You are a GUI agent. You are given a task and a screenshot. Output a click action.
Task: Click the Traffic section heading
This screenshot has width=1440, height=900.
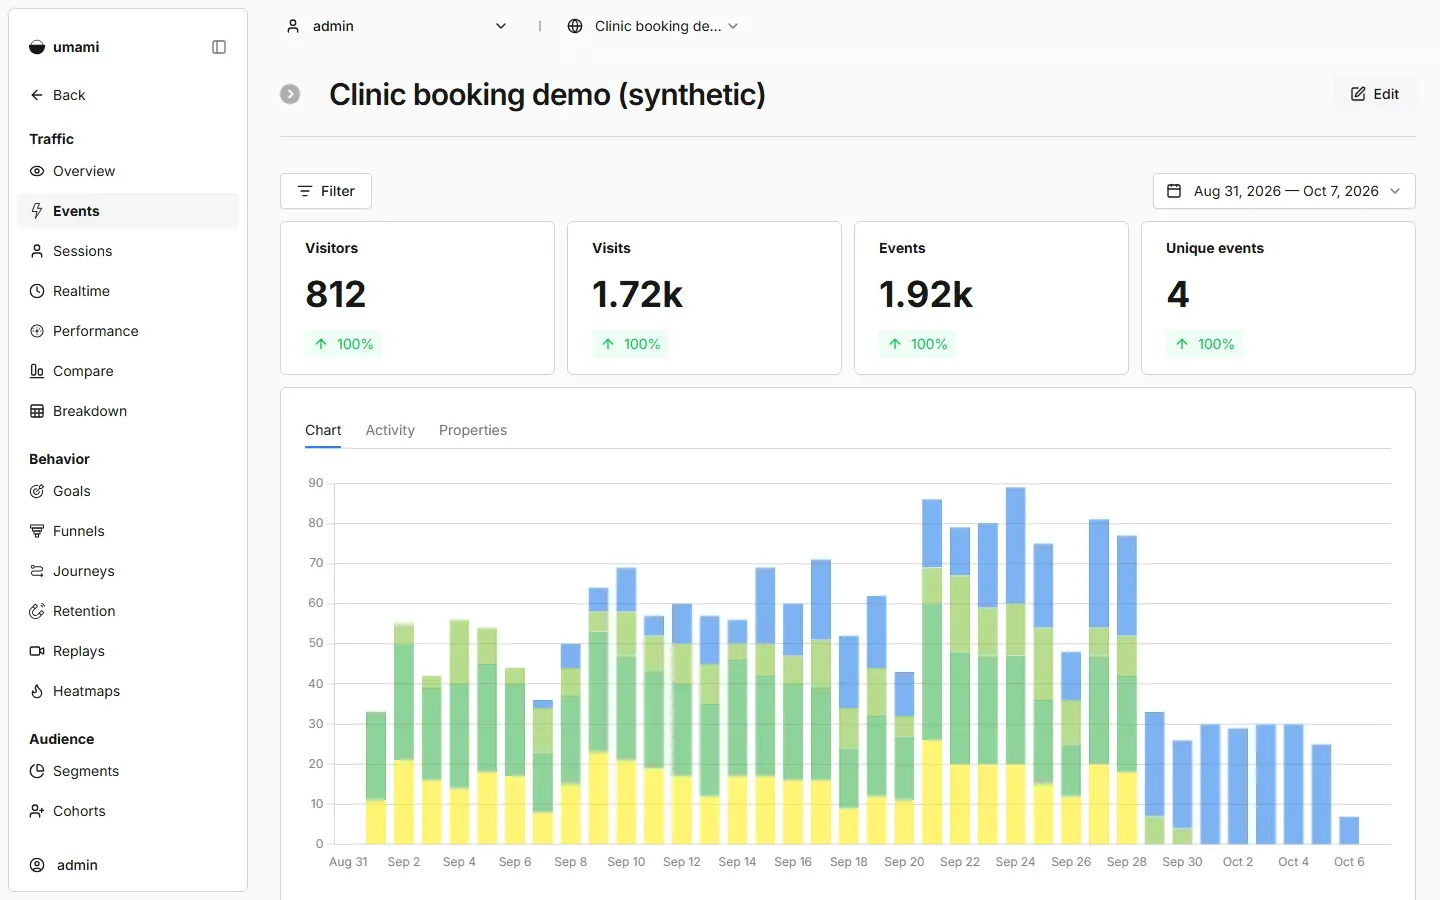(x=52, y=139)
